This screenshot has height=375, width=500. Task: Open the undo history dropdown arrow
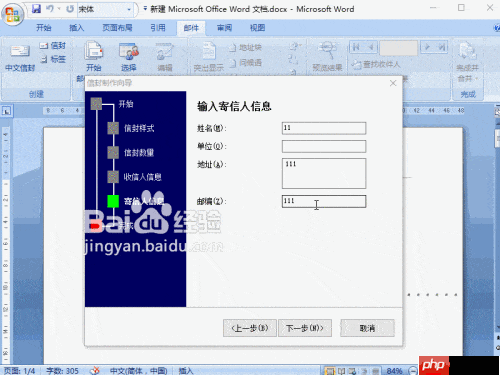point(59,9)
